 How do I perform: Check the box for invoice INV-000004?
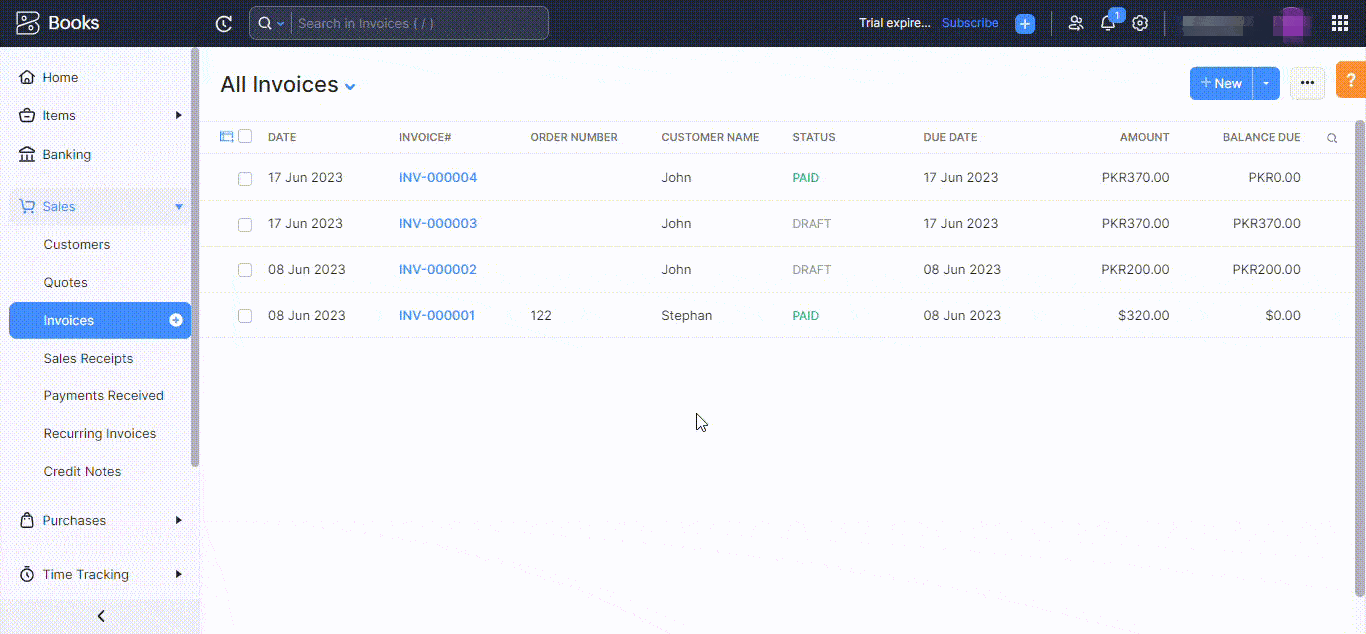(x=245, y=179)
